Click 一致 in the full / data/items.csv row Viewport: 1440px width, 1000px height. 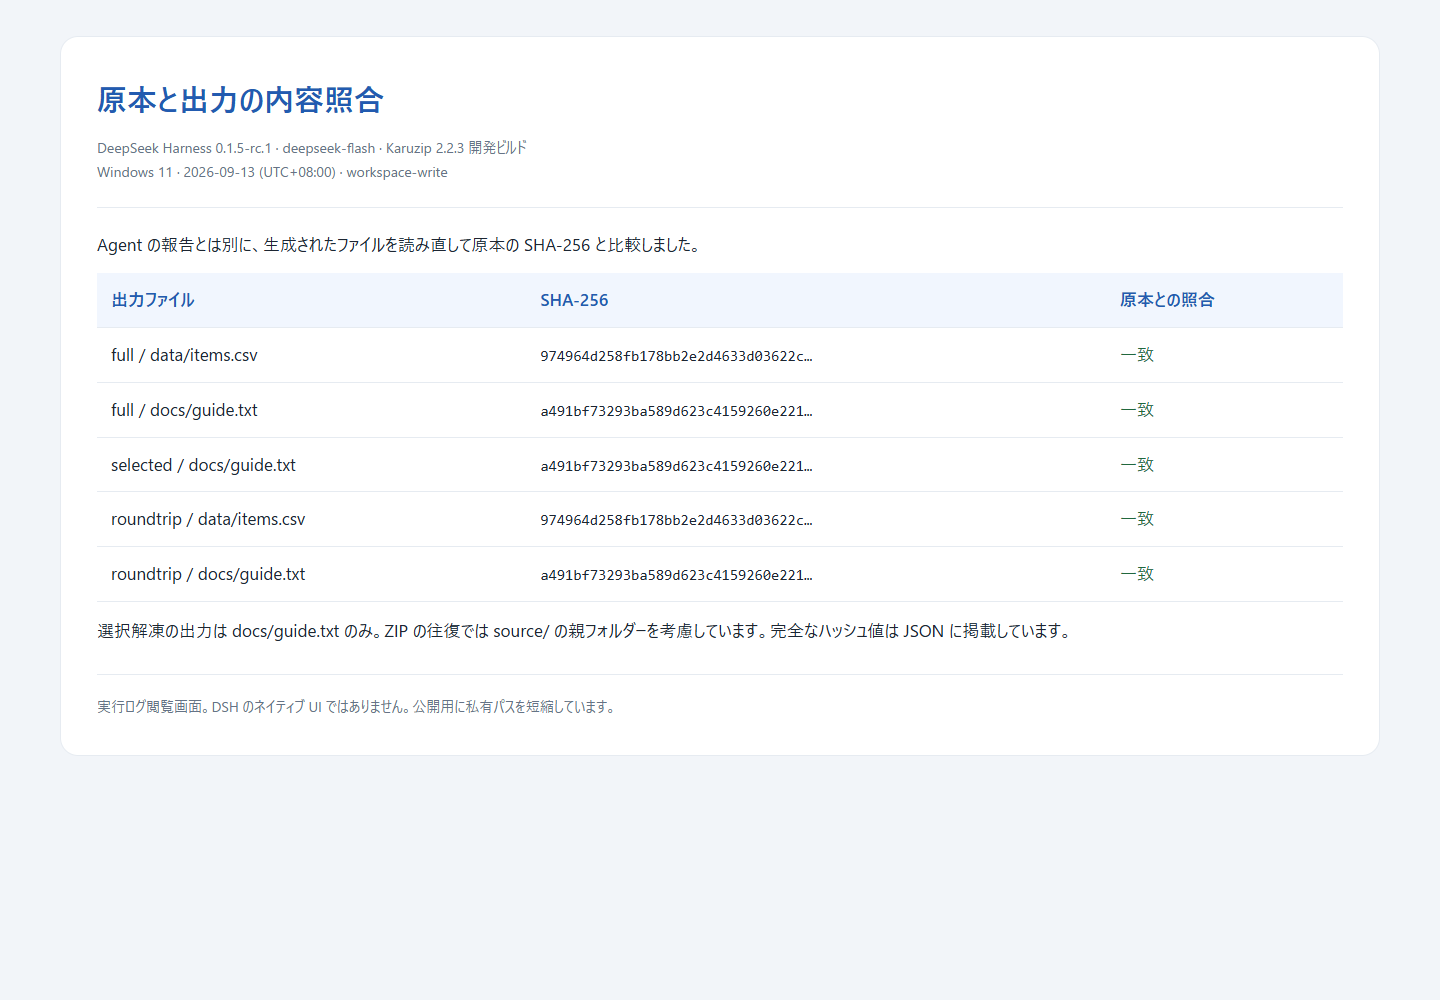click(1137, 355)
